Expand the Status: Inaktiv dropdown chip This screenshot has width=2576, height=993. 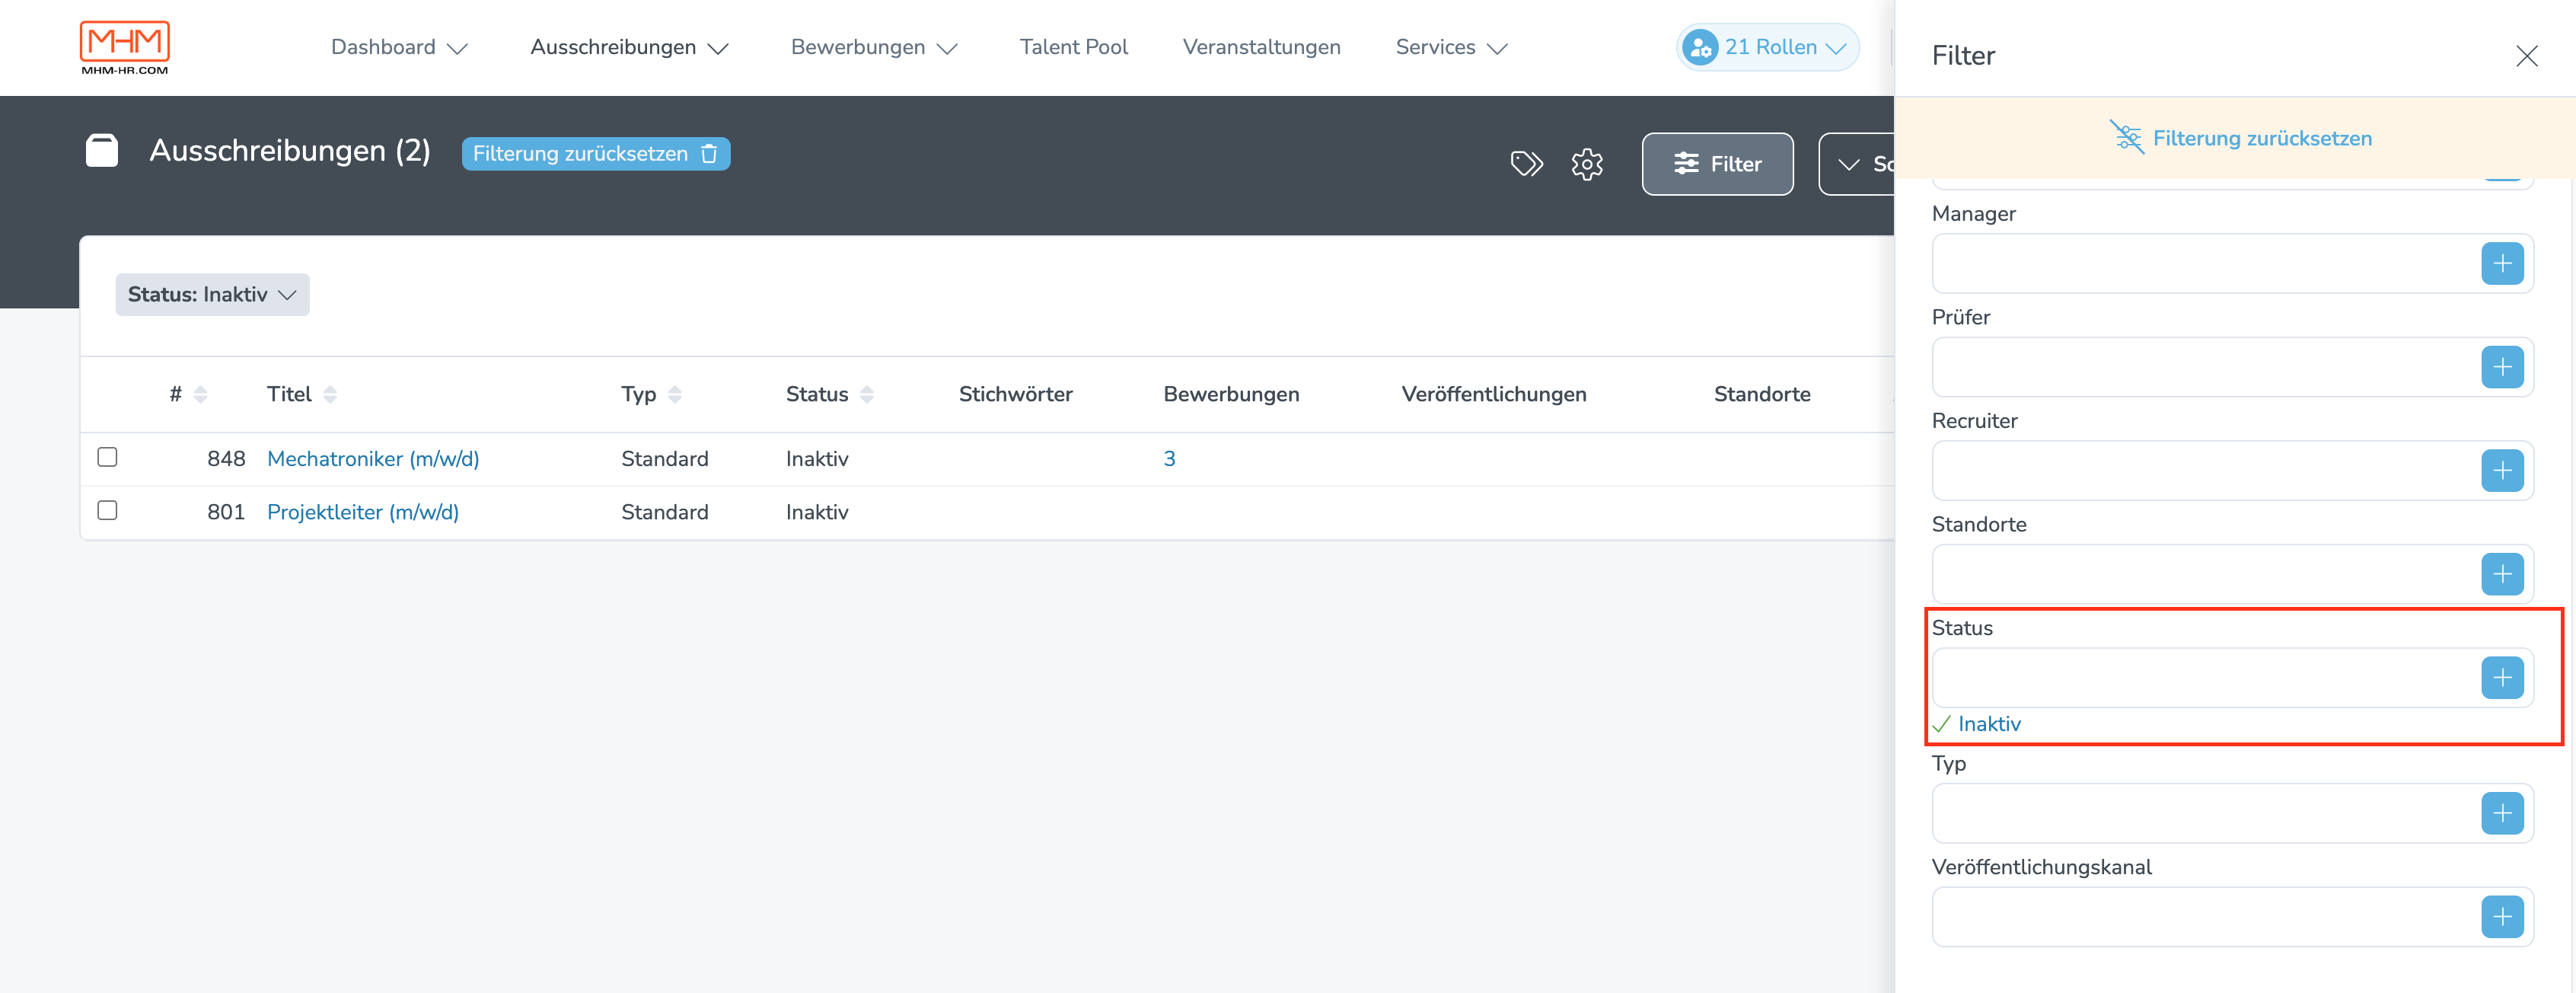(x=212, y=295)
